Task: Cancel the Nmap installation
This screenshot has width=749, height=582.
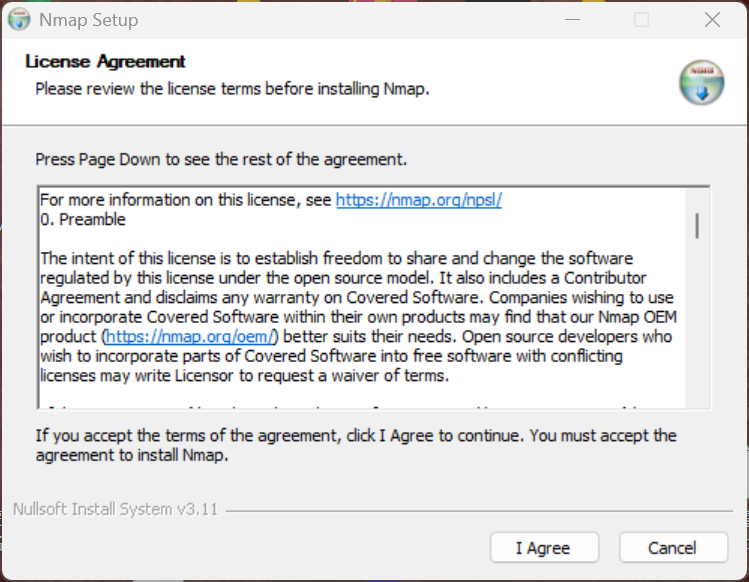Action: pos(673,548)
